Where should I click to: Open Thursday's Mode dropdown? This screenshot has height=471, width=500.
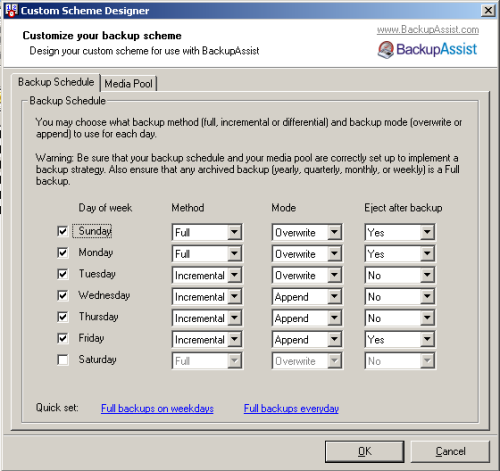pos(307,318)
